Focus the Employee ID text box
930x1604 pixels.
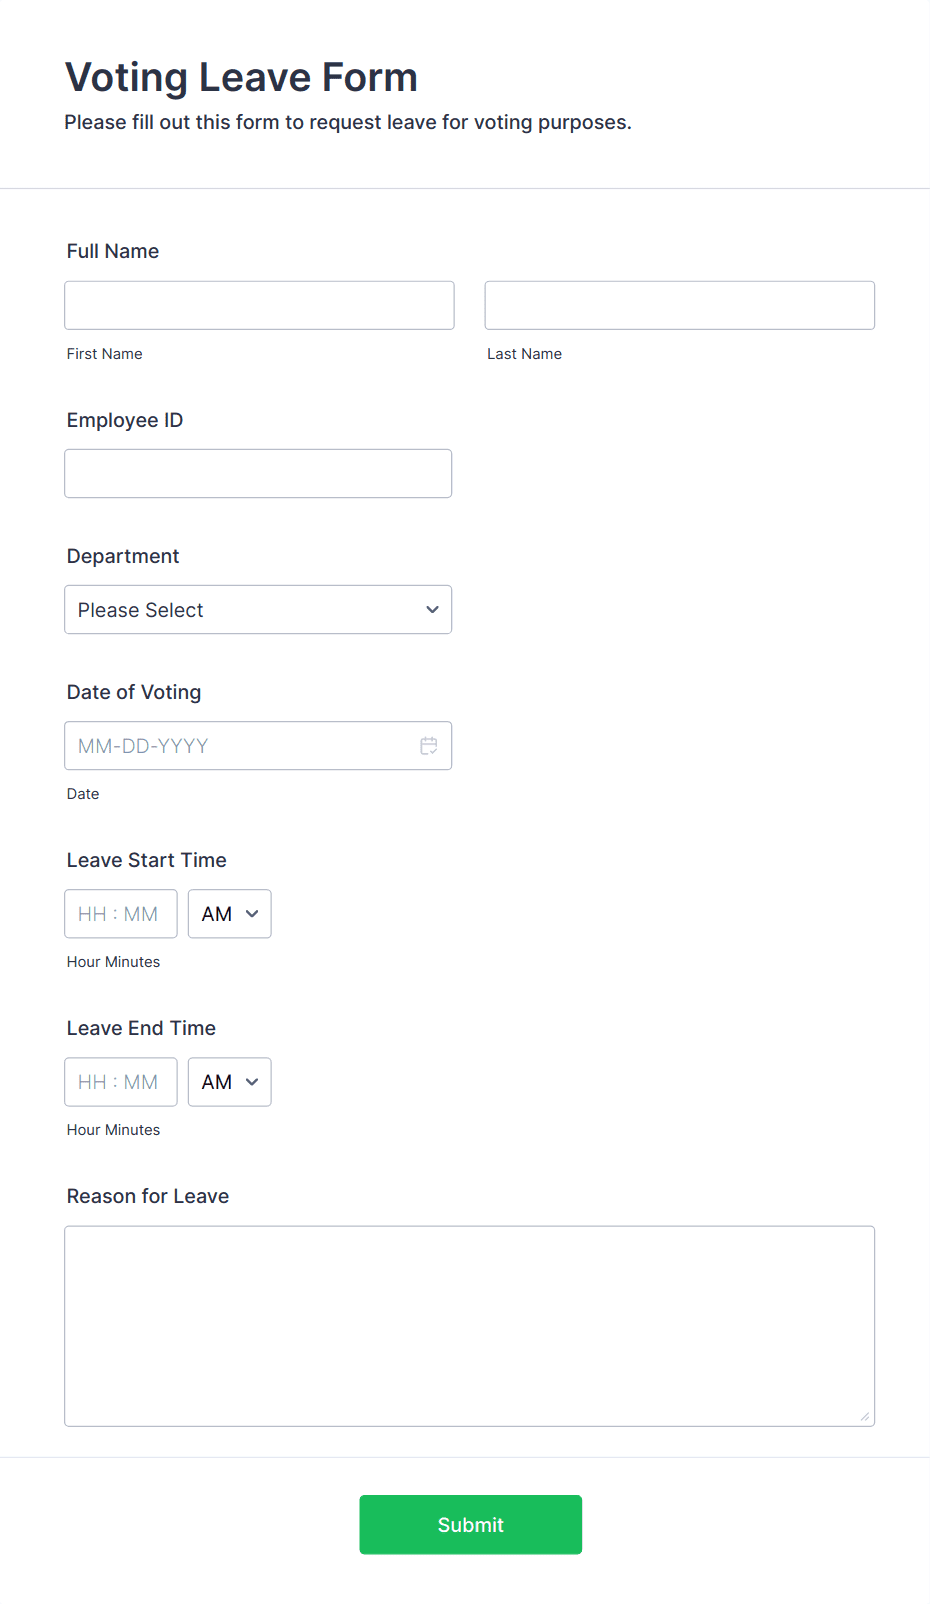point(258,473)
